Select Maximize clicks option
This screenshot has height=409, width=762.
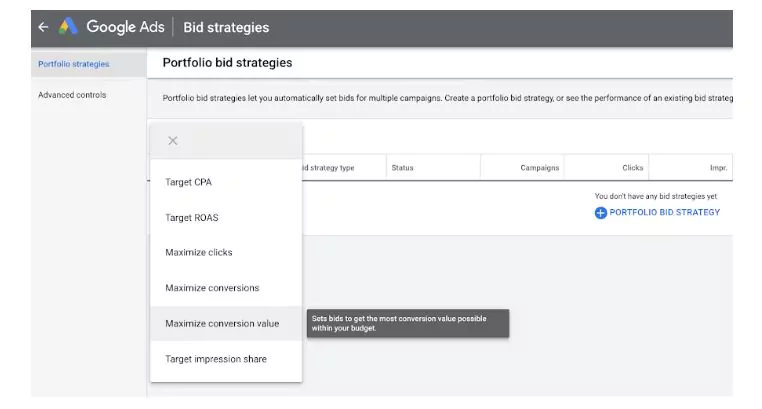click(198, 252)
